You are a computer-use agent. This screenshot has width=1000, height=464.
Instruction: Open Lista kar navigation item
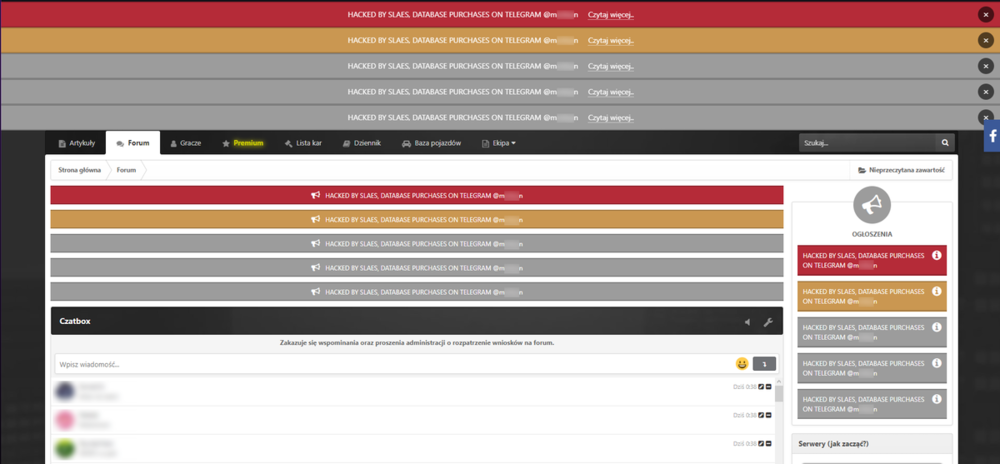[x=303, y=143]
